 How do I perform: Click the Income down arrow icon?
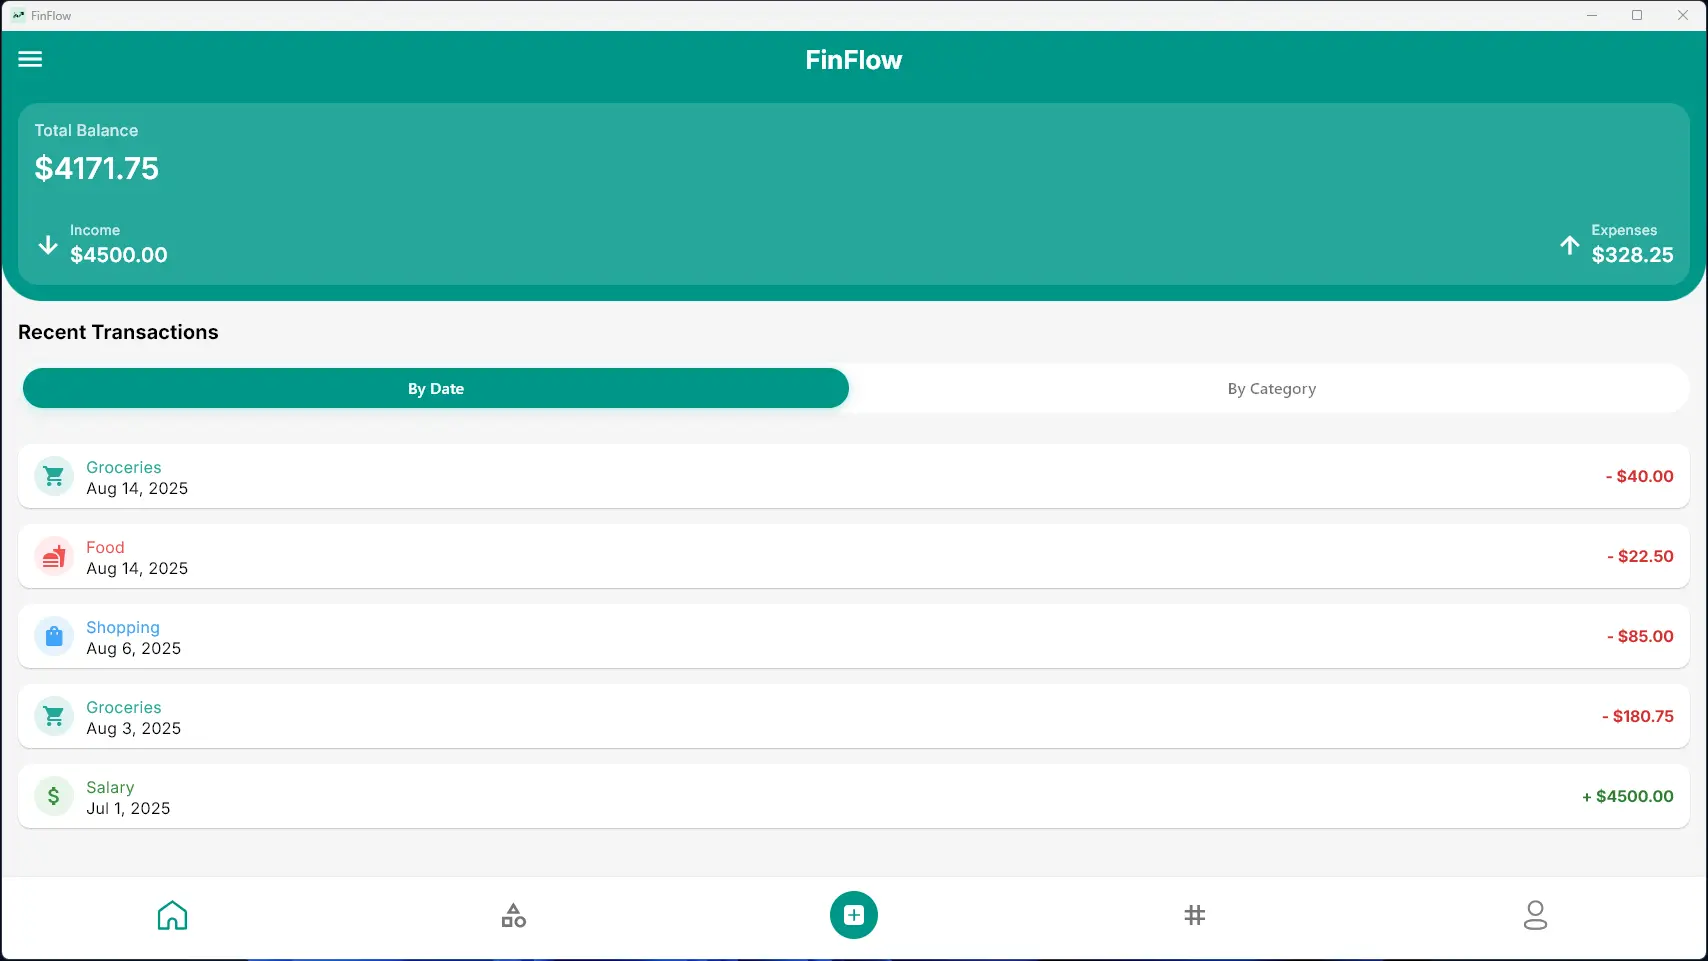point(47,245)
